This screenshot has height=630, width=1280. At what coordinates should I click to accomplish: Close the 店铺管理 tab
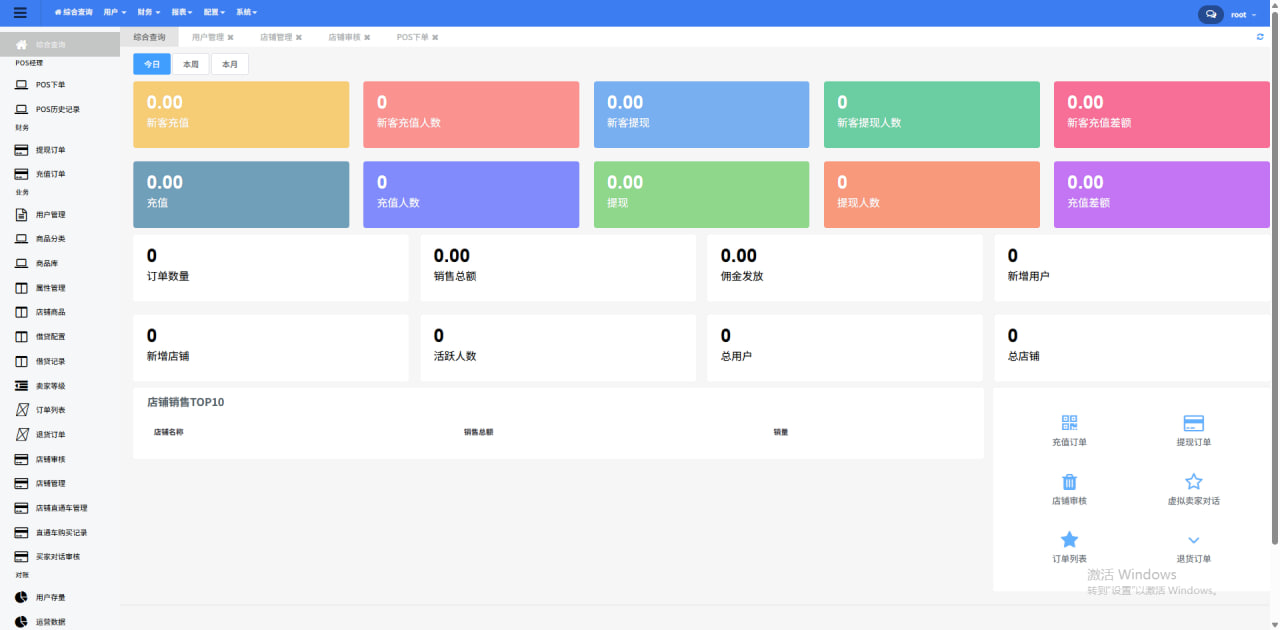[298, 37]
